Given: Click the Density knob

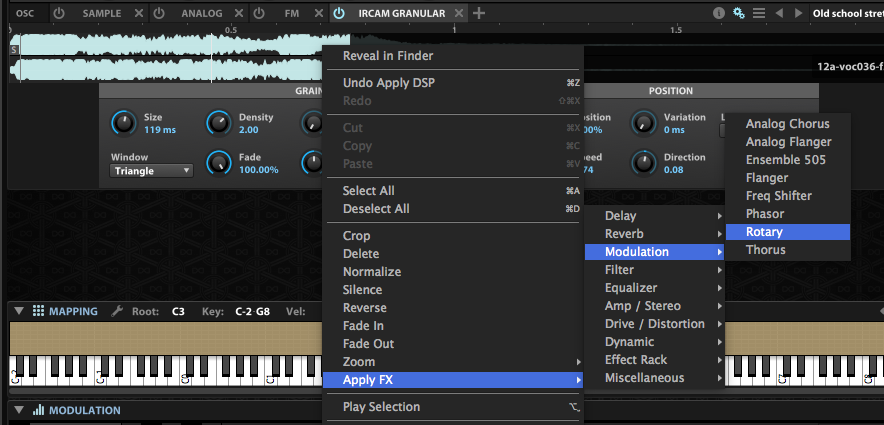Looking at the screenshot, I should tap(219, 122).
